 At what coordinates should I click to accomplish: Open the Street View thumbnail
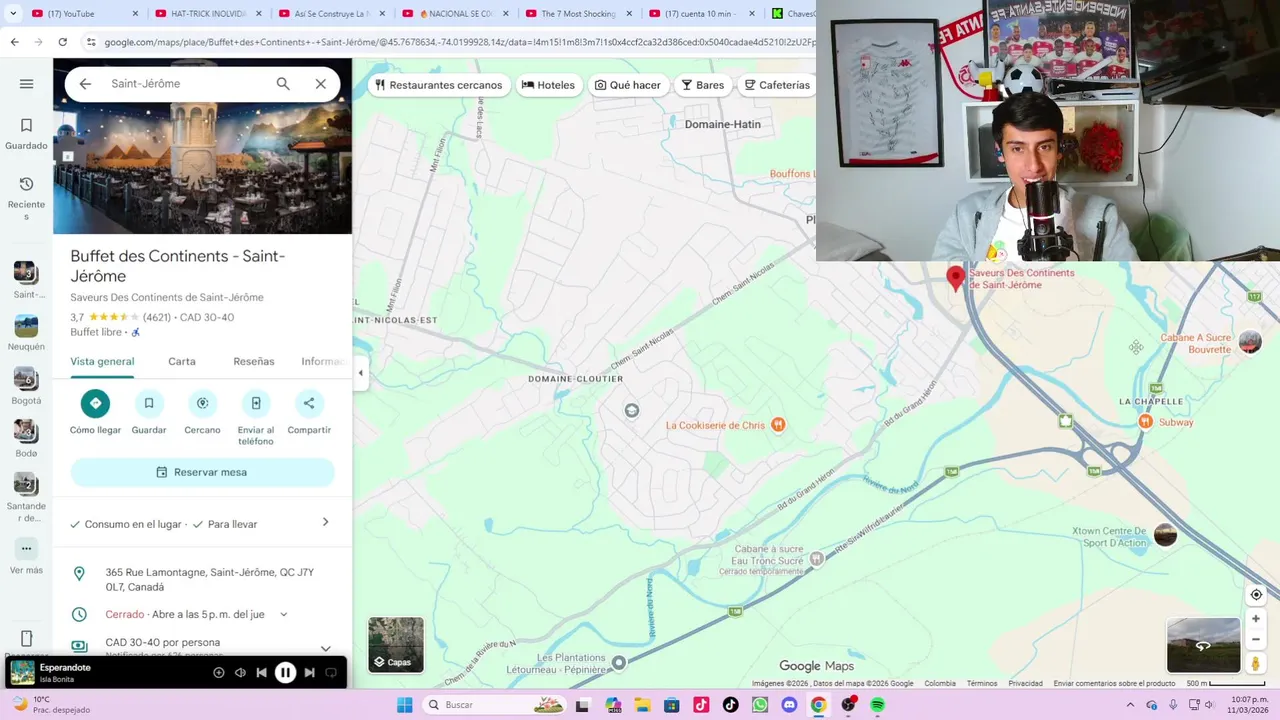click(1203, 645)
